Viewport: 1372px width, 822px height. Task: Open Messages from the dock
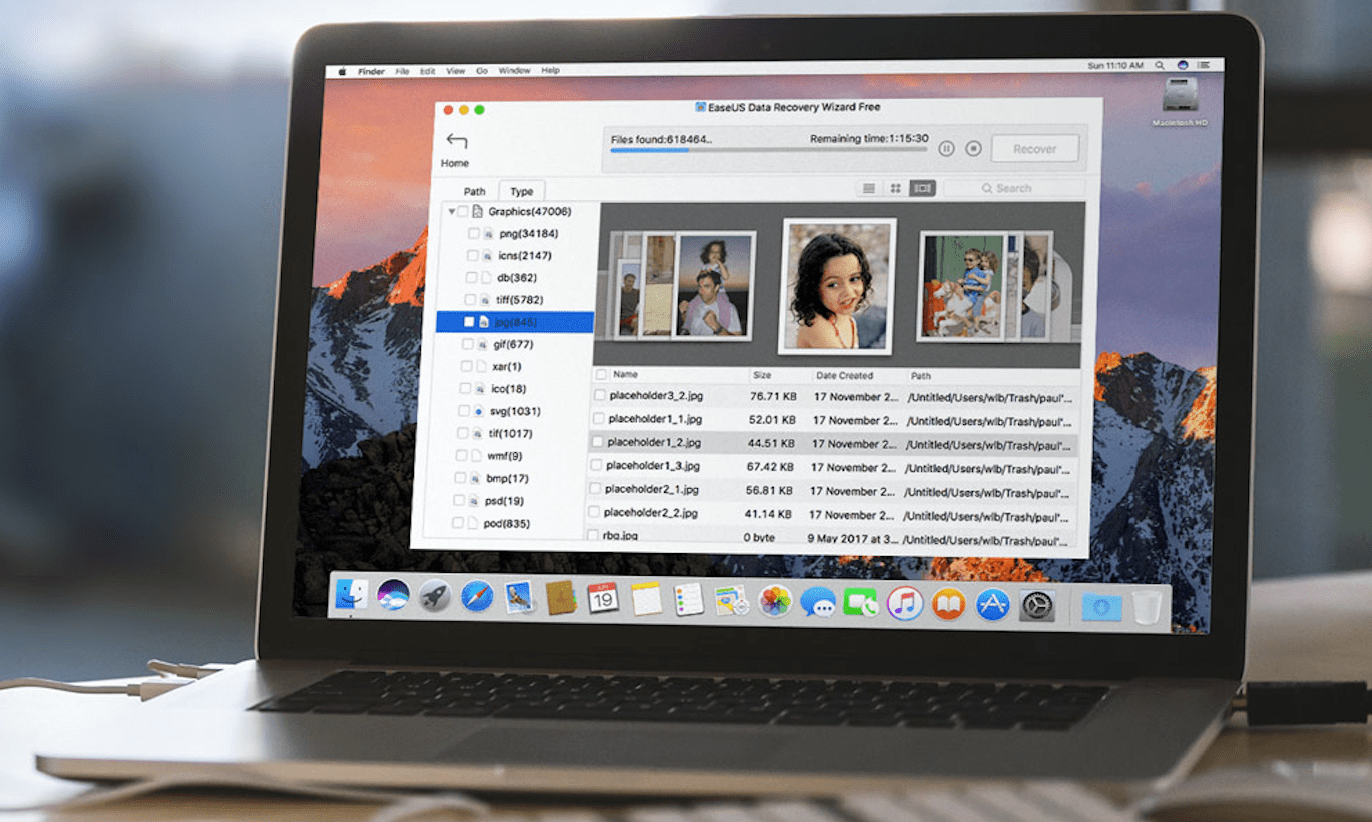coord(818,602)
